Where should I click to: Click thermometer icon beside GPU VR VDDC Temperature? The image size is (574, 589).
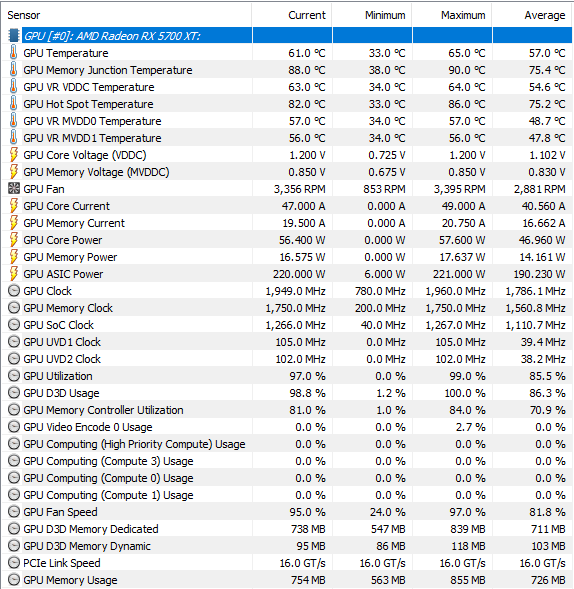coord(14,87)
